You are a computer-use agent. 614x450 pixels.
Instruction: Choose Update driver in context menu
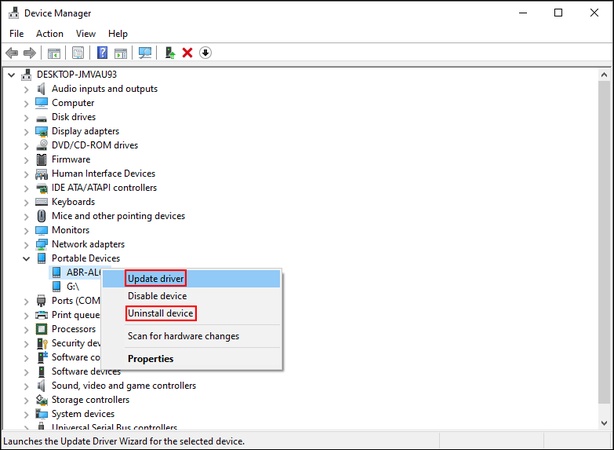point(156,278)
